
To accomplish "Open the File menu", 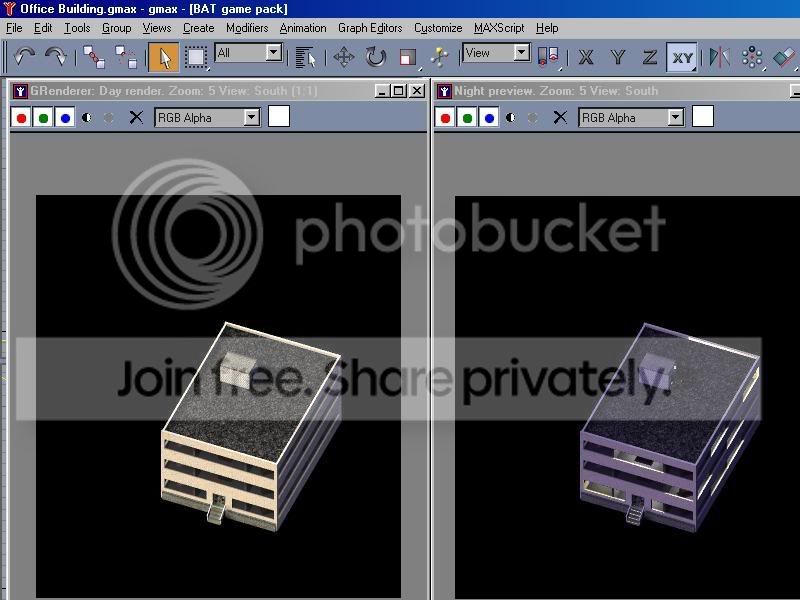I will coord(14,28).
